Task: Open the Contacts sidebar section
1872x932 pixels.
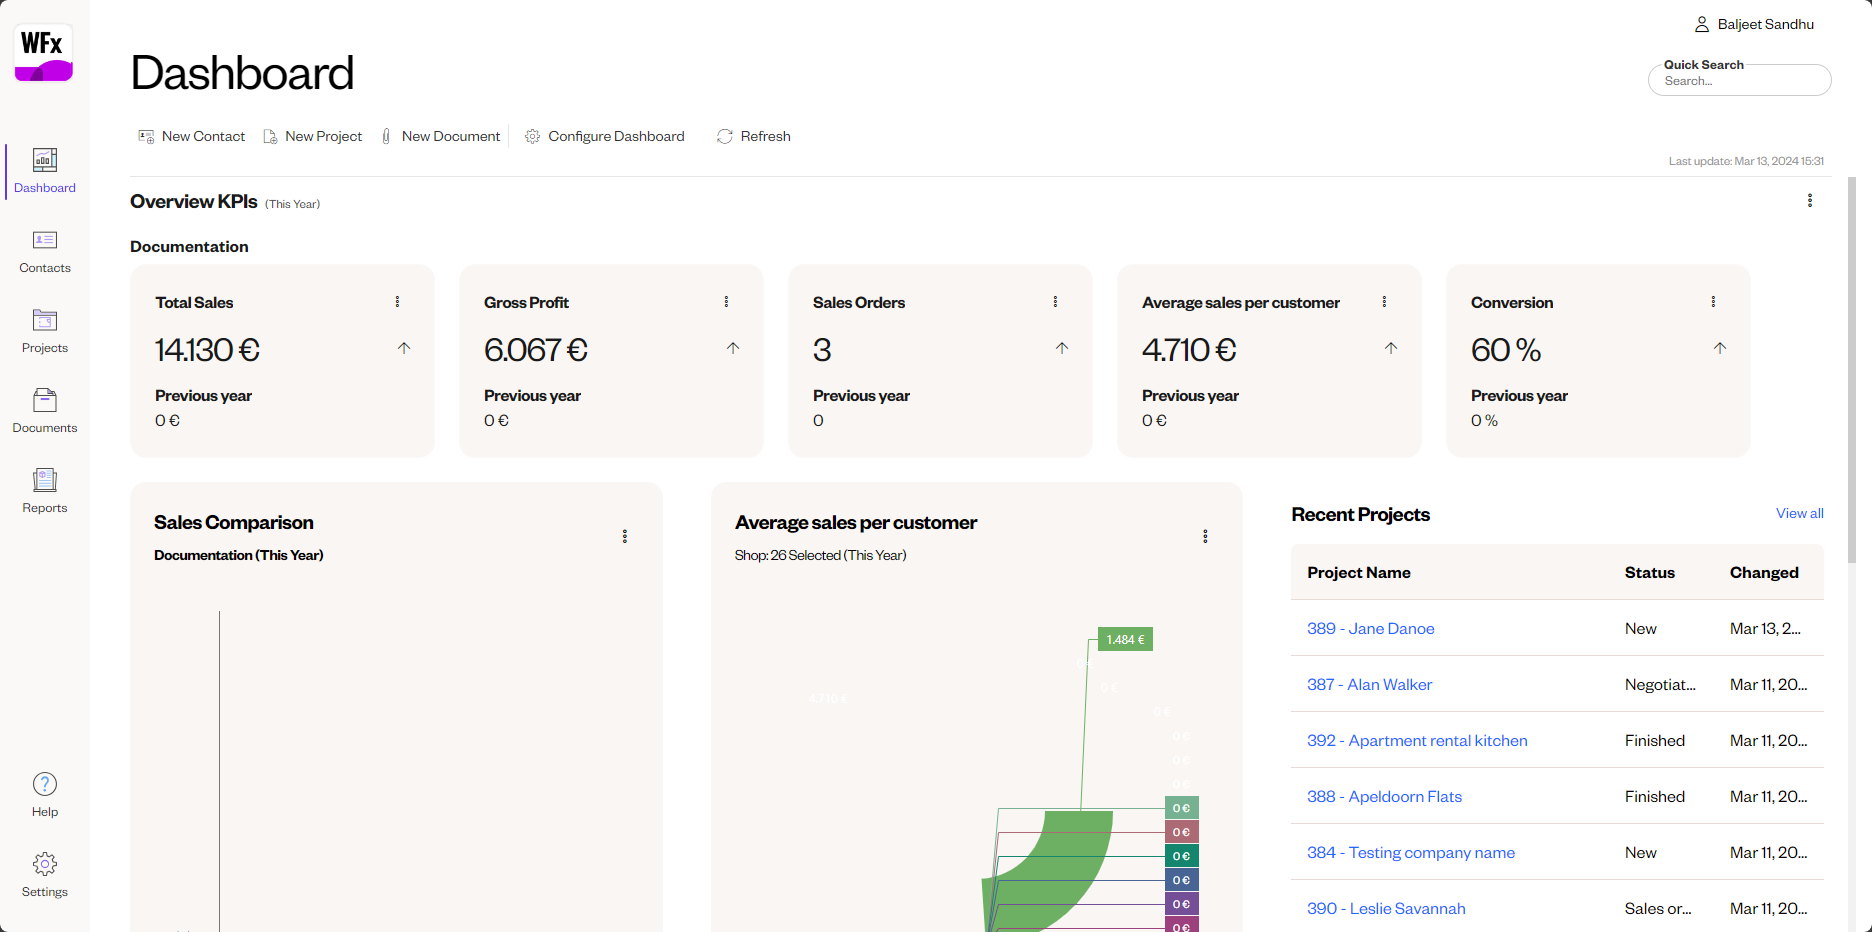Action: [45, 251]
